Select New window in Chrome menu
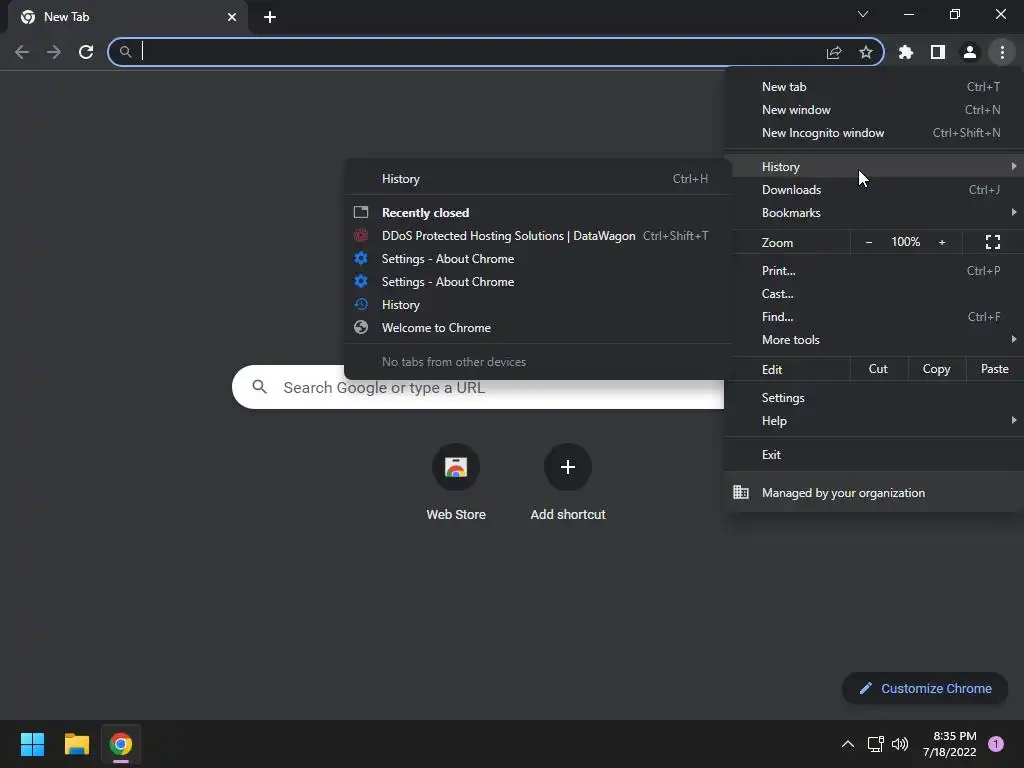The image size is (1024, 768). pos(874,110)
